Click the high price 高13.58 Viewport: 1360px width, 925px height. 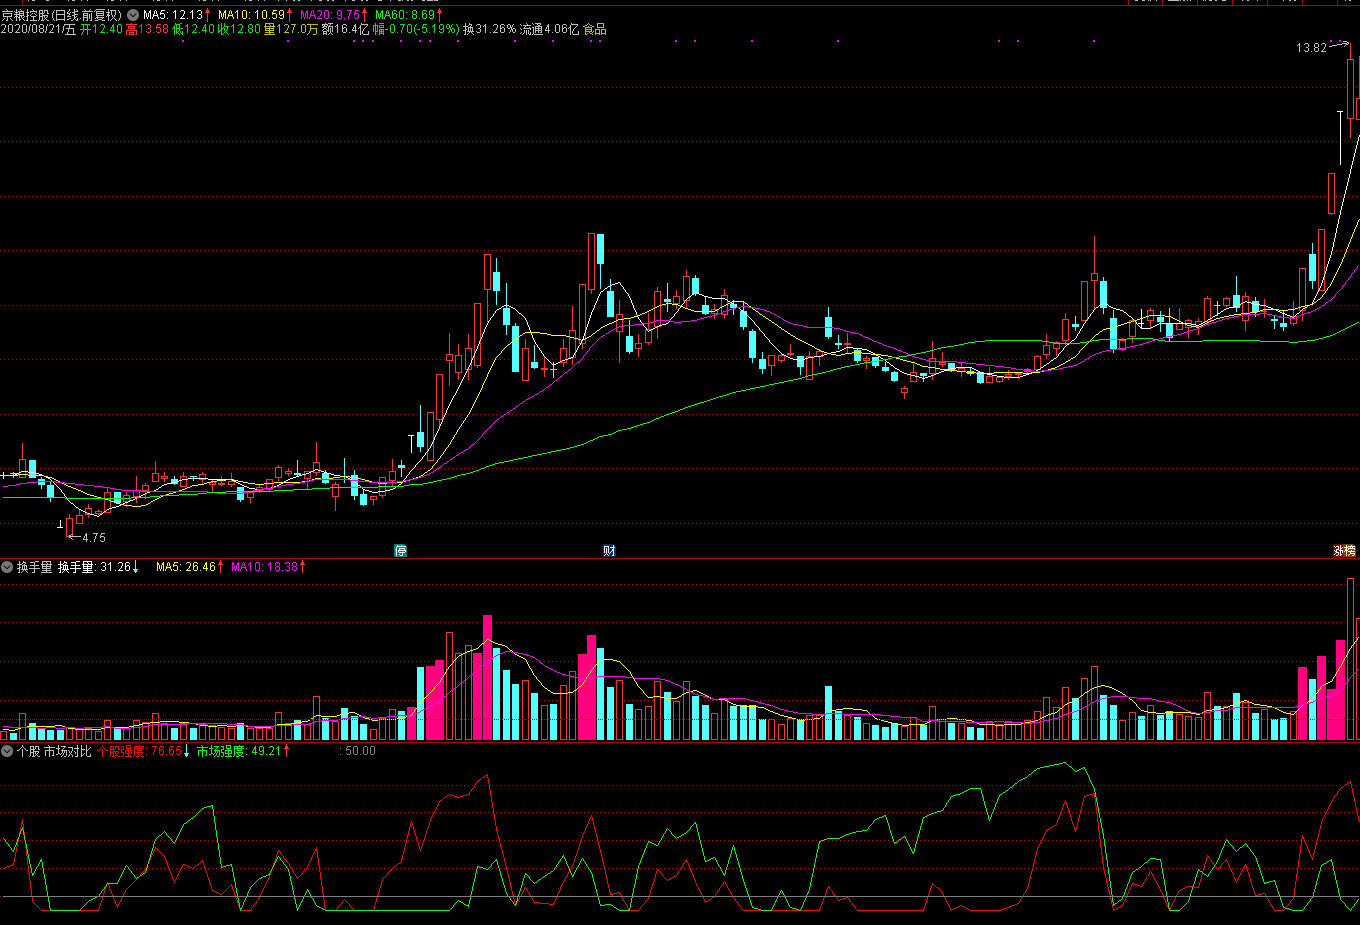147,29
